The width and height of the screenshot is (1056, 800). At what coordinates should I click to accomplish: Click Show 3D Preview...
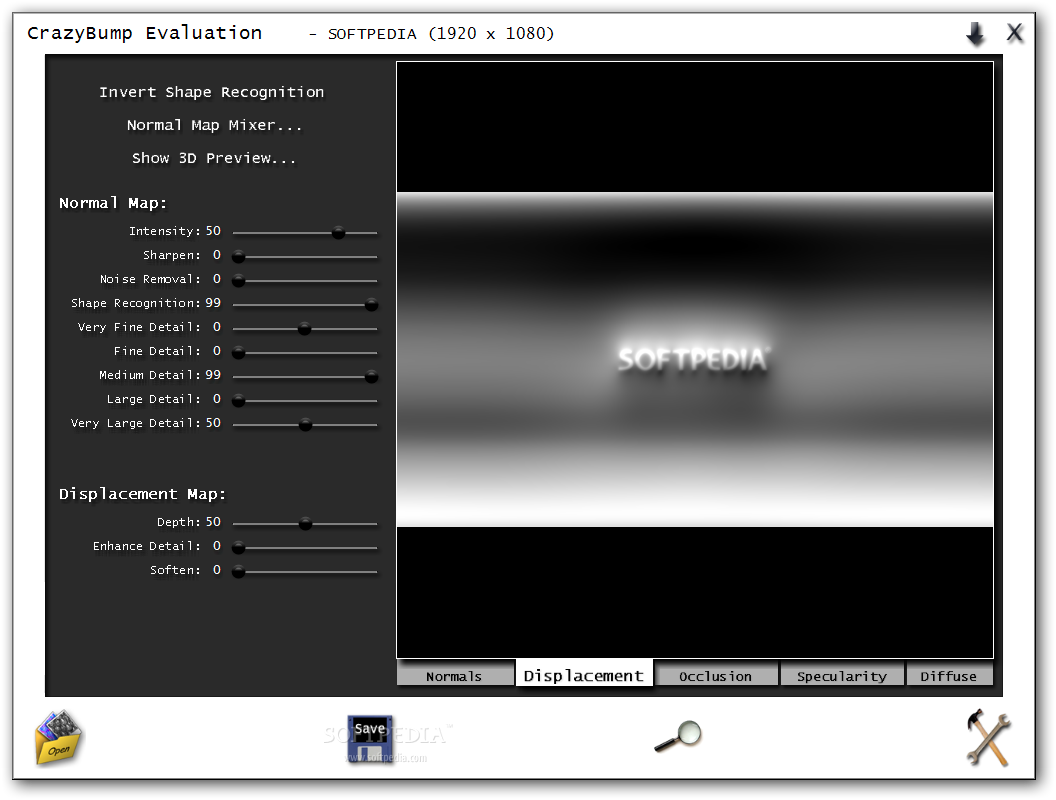pos(213,158)
